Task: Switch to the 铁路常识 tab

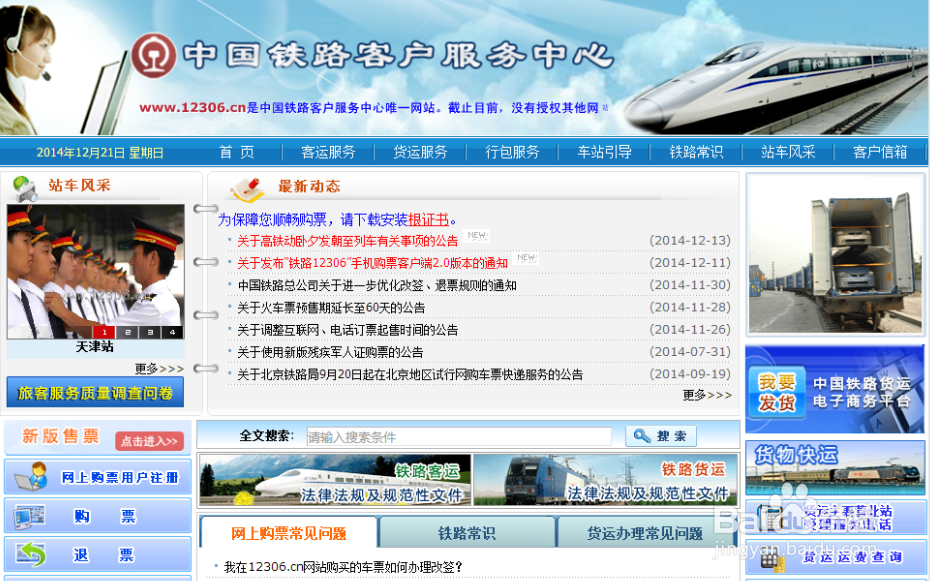Action: (467, 533)
